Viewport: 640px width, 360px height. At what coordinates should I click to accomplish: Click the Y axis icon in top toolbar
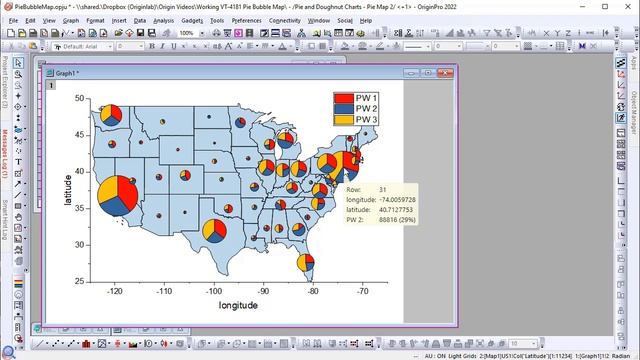(x=557, y=33)
